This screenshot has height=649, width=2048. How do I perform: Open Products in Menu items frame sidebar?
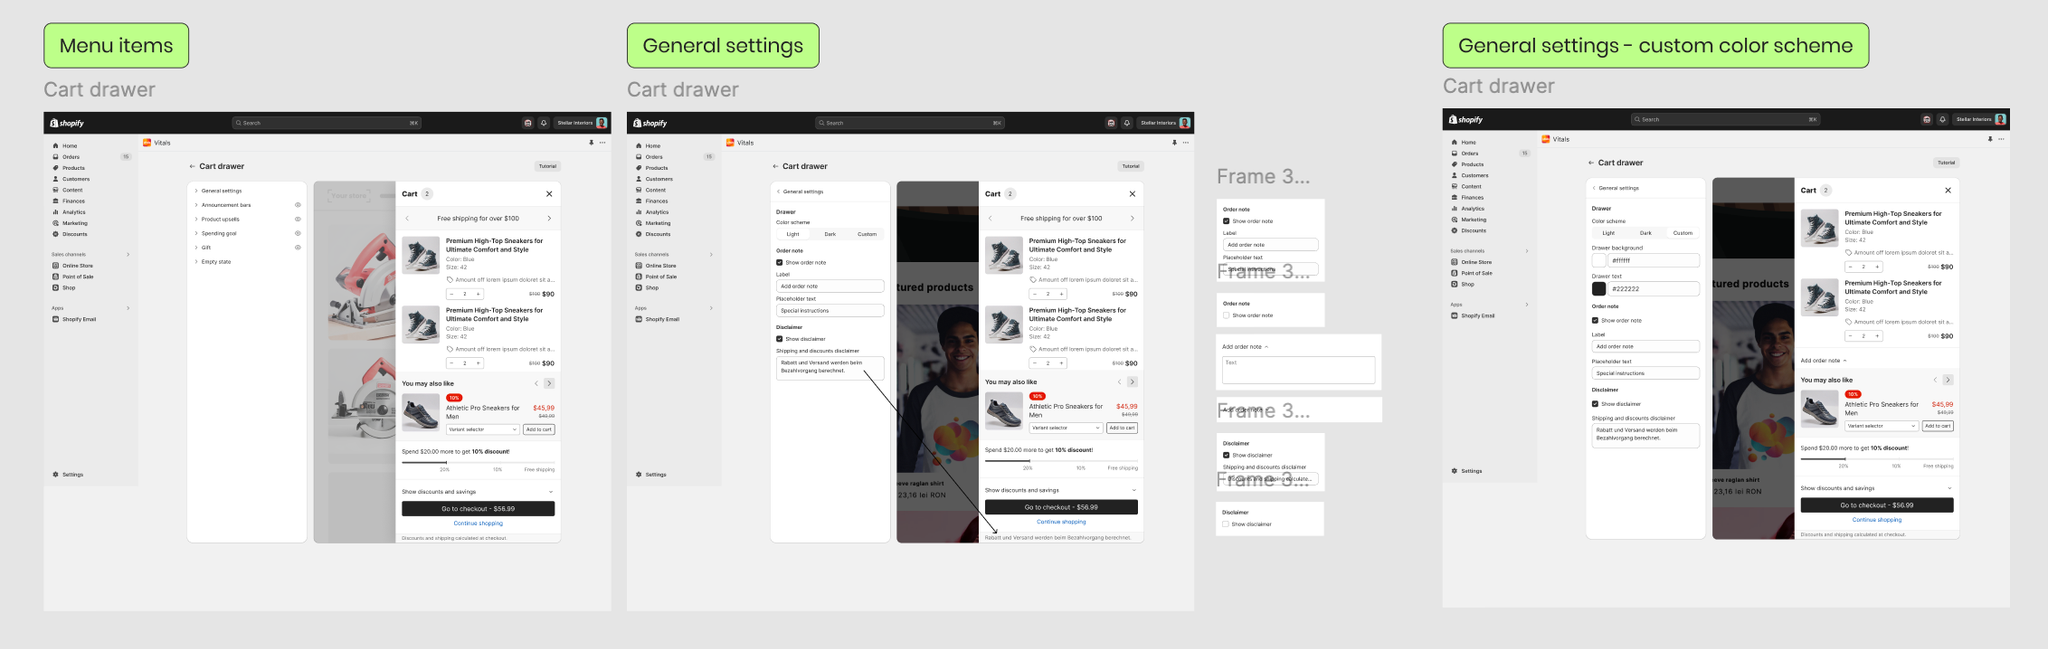click(x=73, y=168)
